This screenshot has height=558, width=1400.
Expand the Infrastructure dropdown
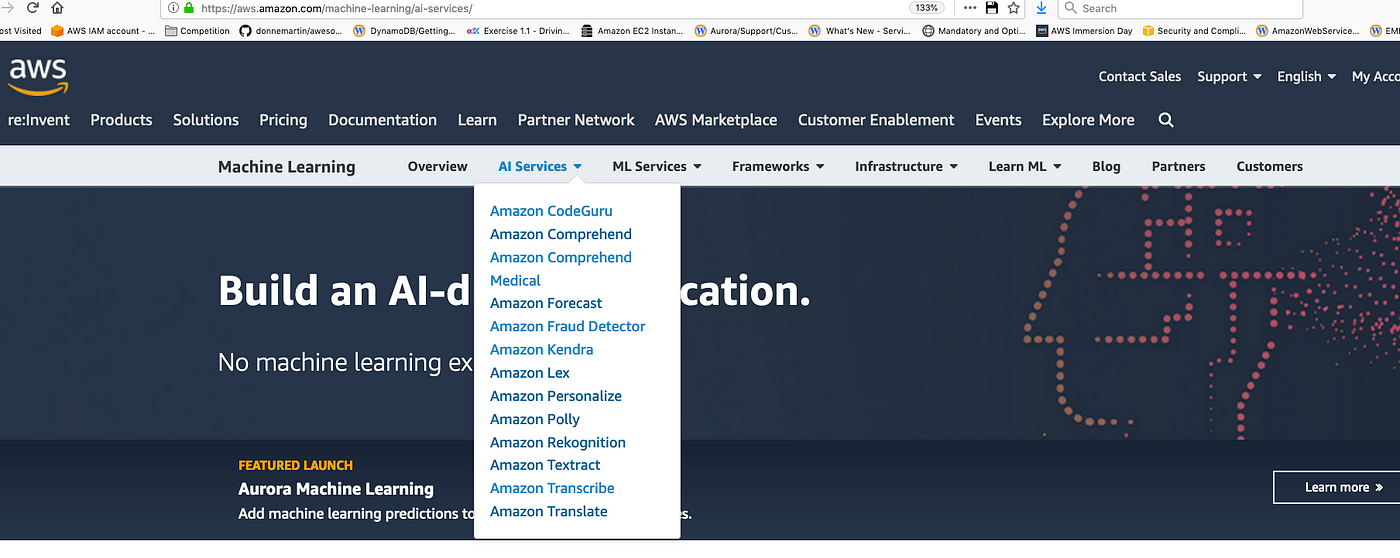(x=906, y=166)
